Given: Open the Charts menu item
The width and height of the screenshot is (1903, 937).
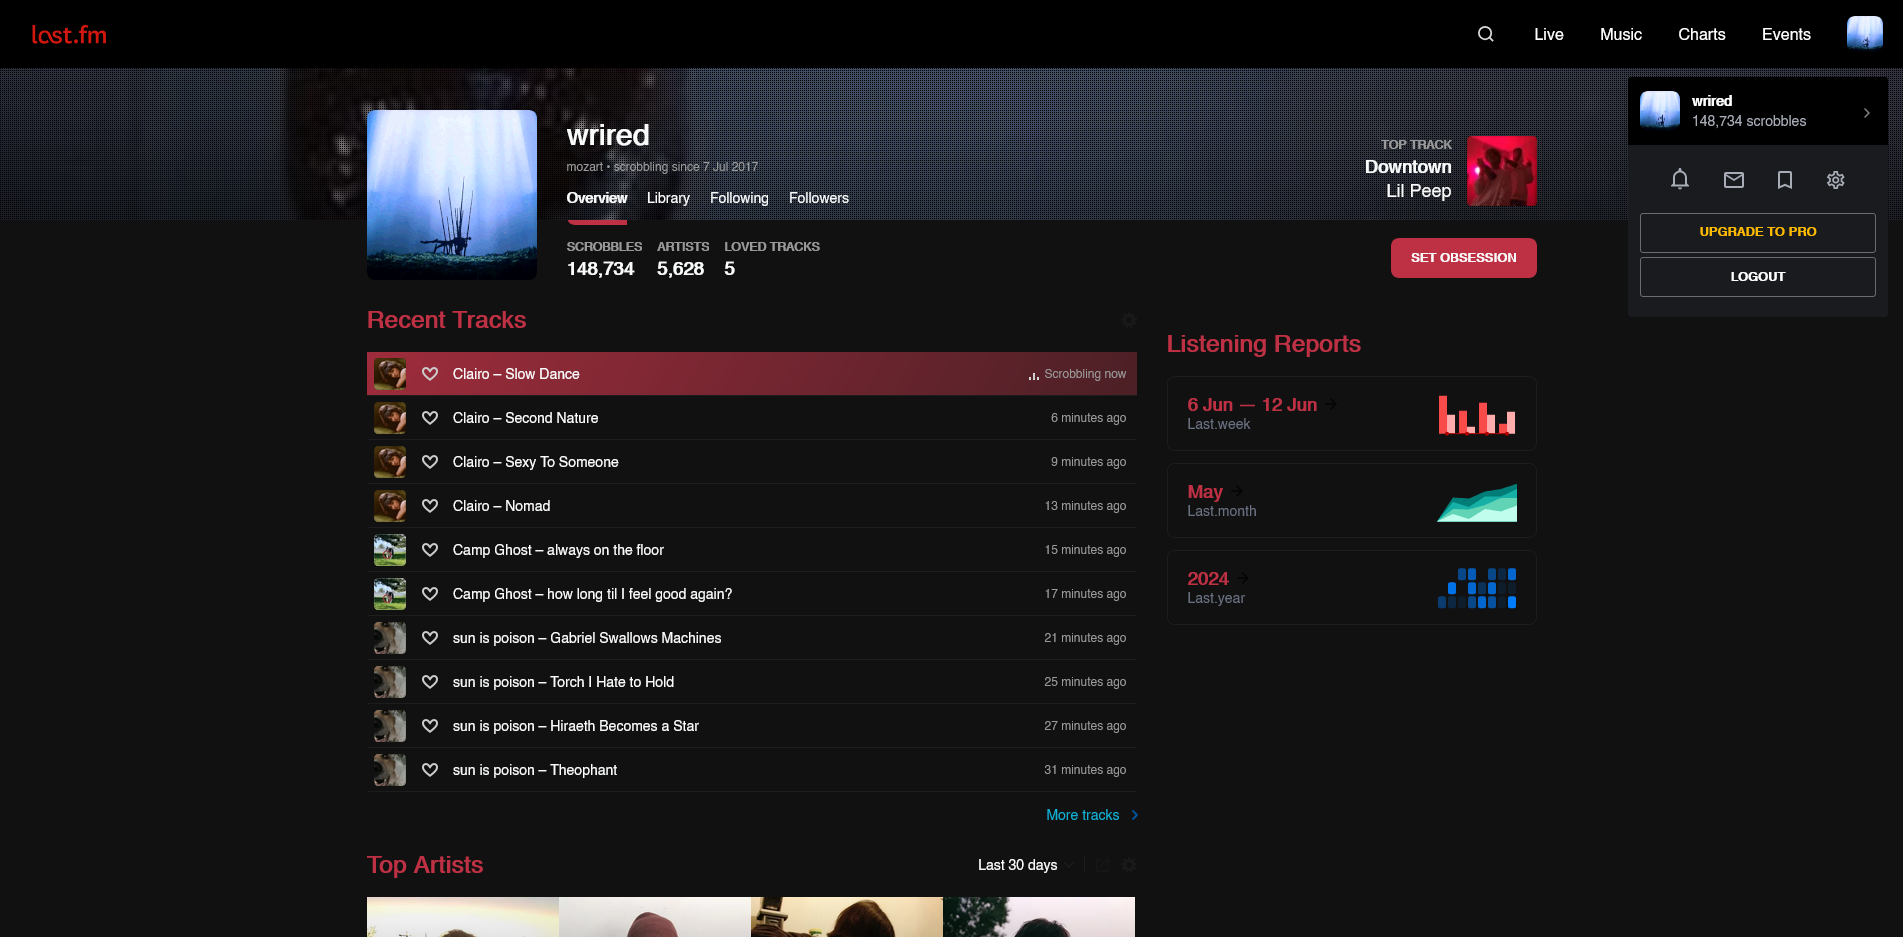Looking at the screenshot, I should pyautogui.click(x=1702, y=34).
